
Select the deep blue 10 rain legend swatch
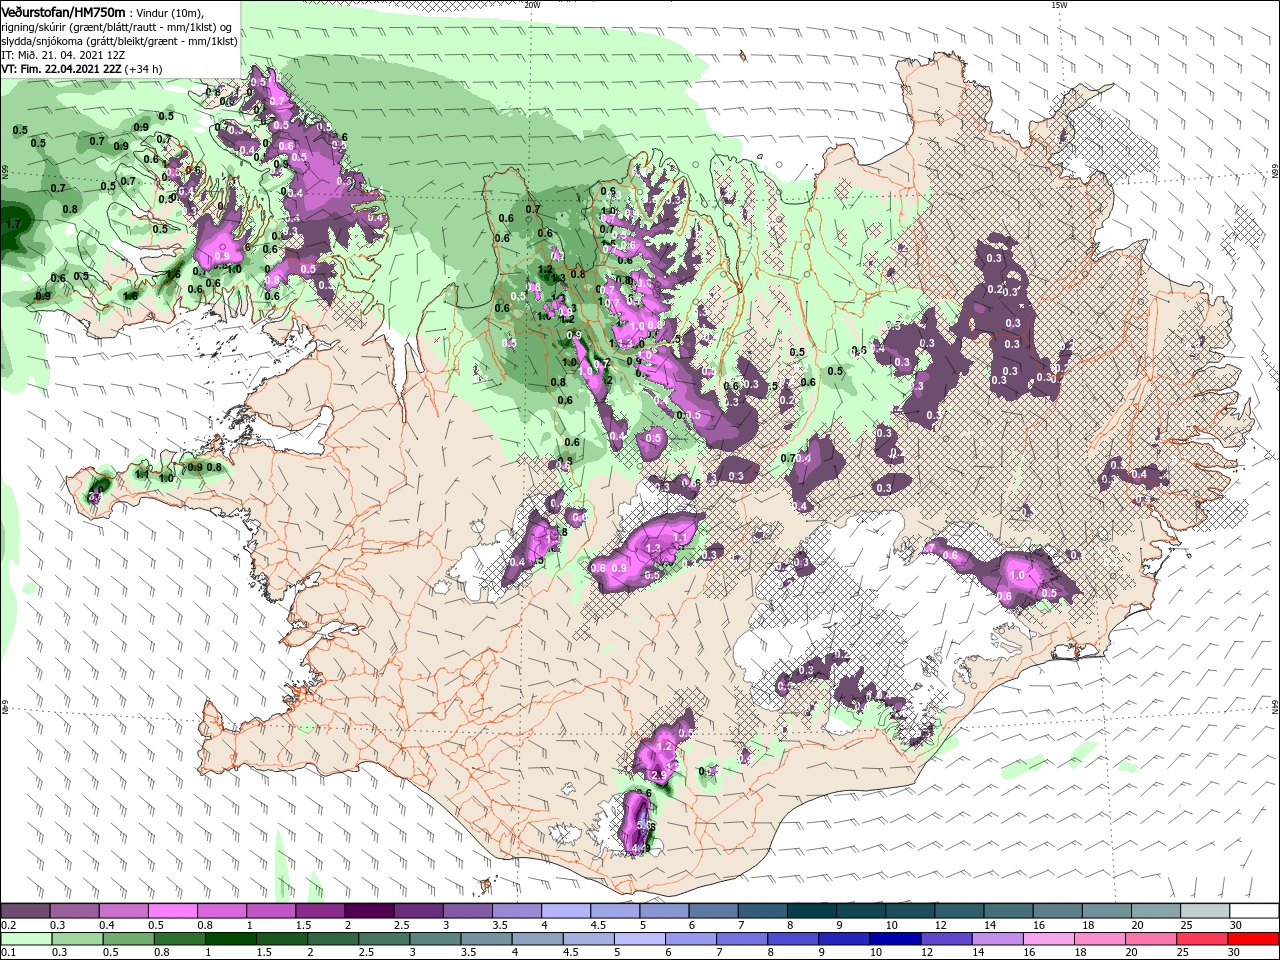(x=894, y=939)
